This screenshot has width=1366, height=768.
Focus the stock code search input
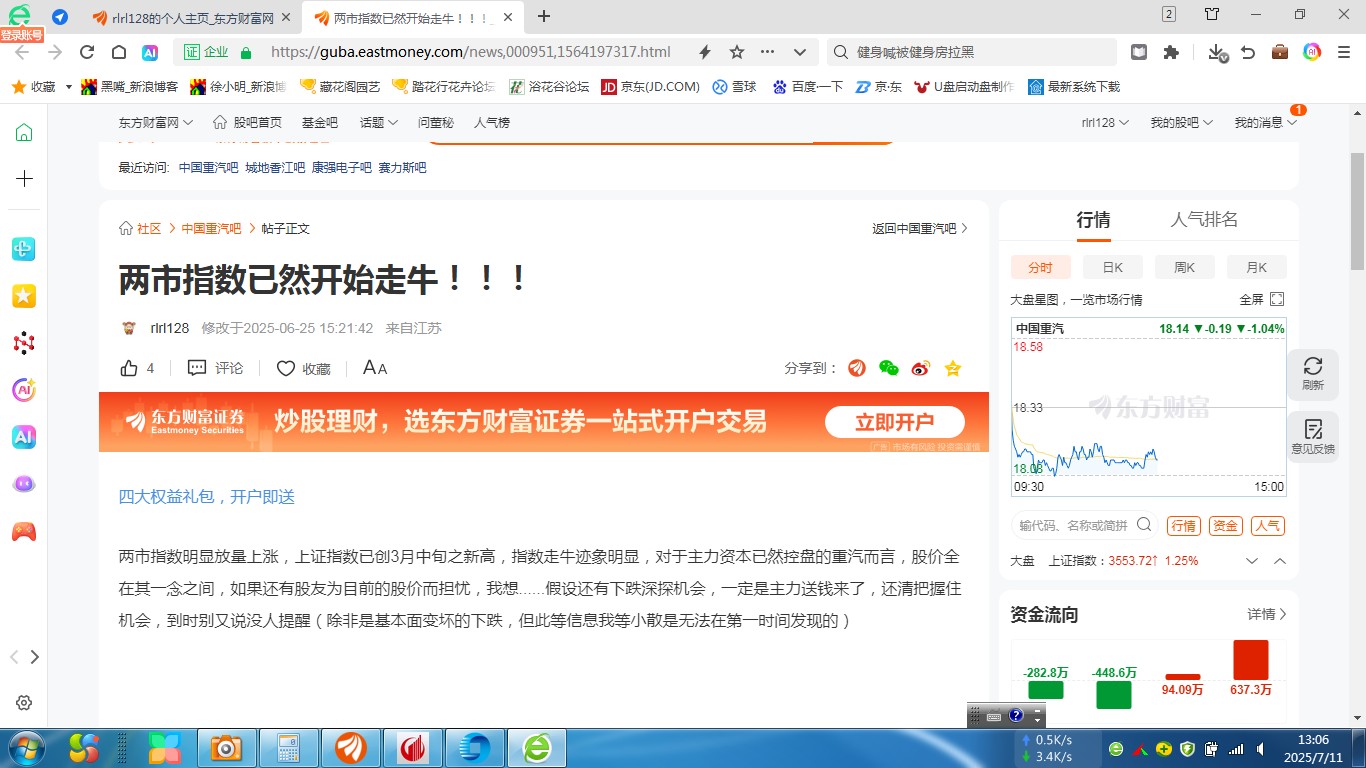tap(1073, 525)
